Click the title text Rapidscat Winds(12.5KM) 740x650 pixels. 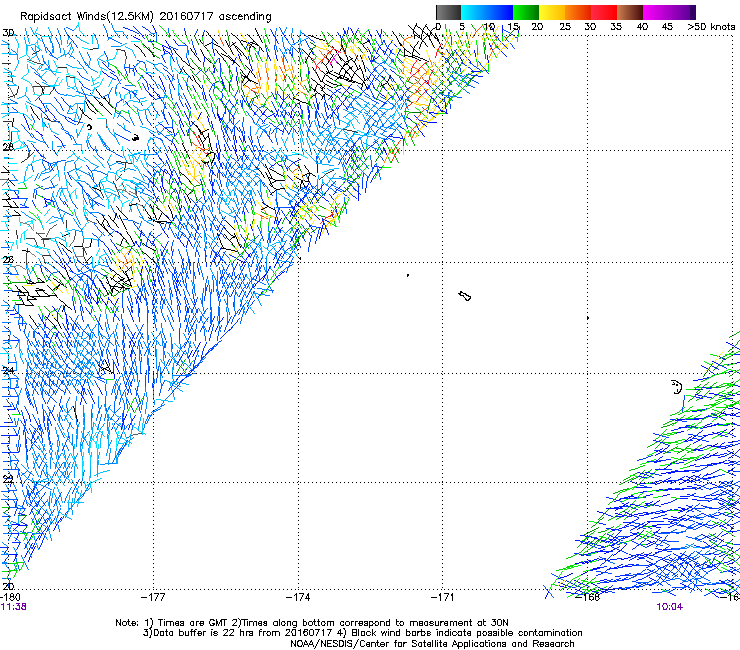tap(87, 17)
